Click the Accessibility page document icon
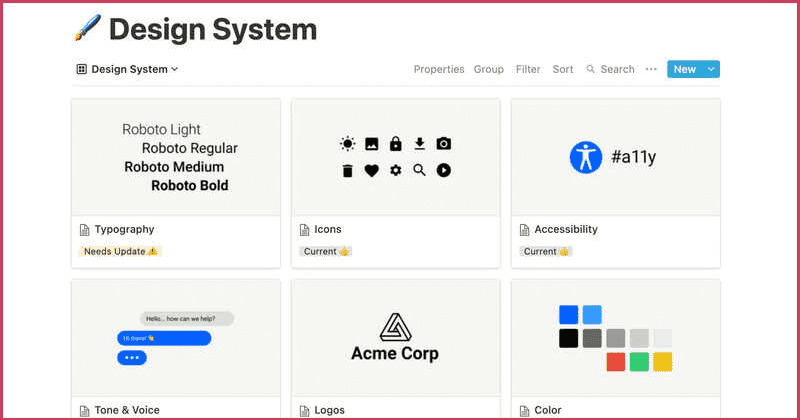 click(x=524, y=230)
